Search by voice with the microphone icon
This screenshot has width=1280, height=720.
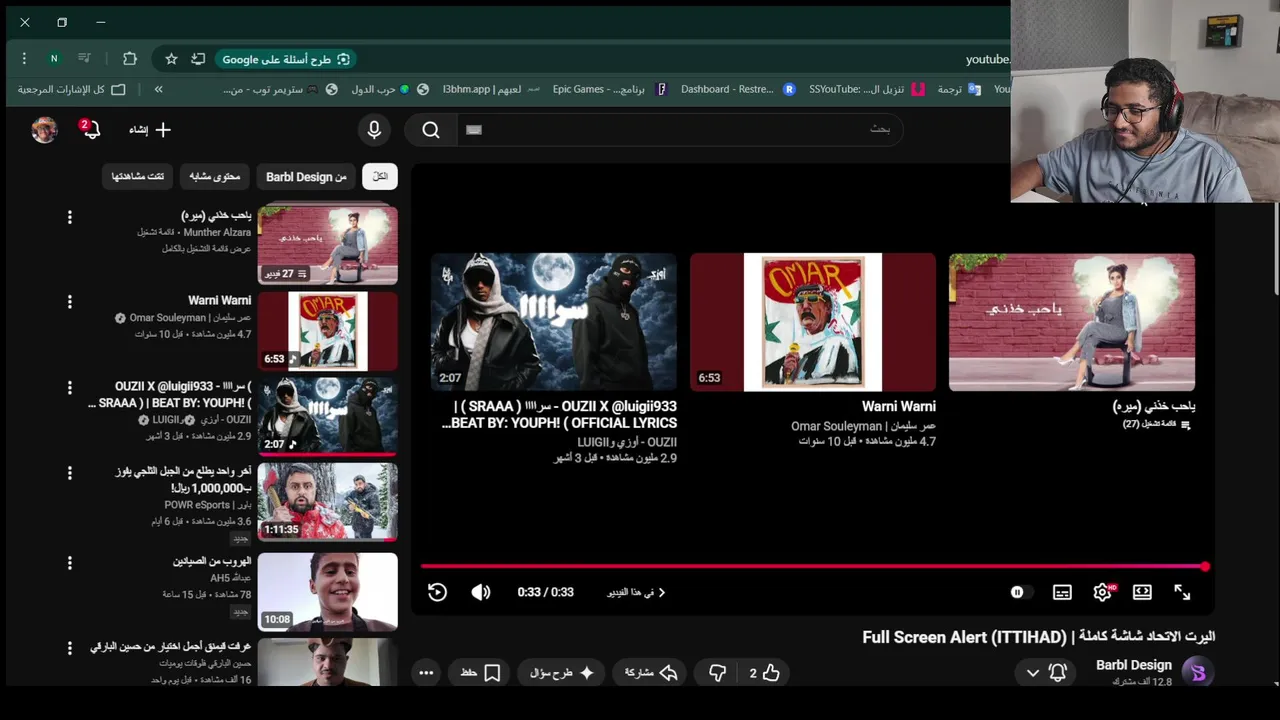(x=374, y=129)
